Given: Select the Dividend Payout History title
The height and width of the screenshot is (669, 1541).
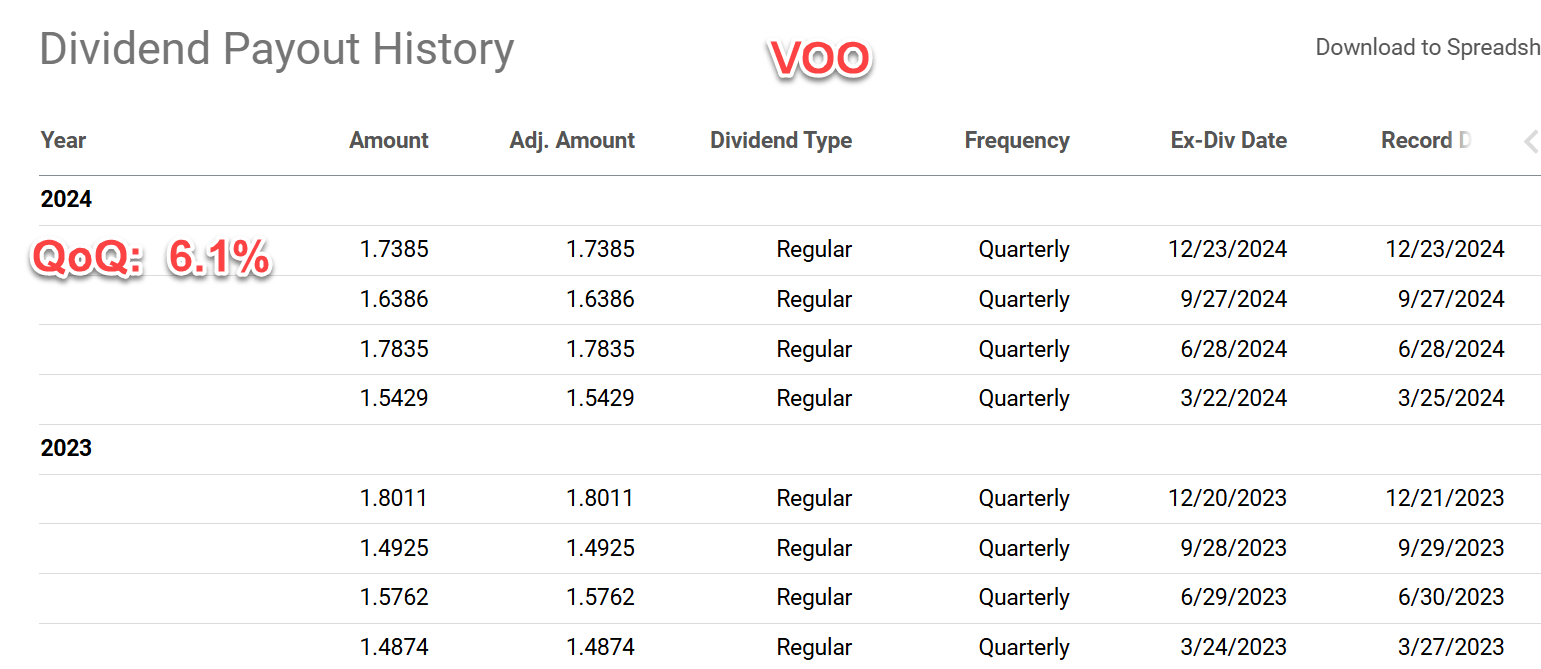Looking at the screenshot, I should coord(276,49).
